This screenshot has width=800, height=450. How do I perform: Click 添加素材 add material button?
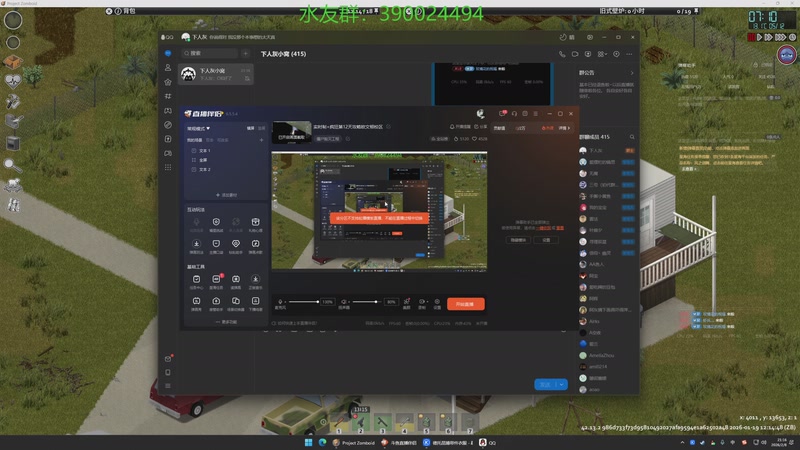[x=226, y=195]
